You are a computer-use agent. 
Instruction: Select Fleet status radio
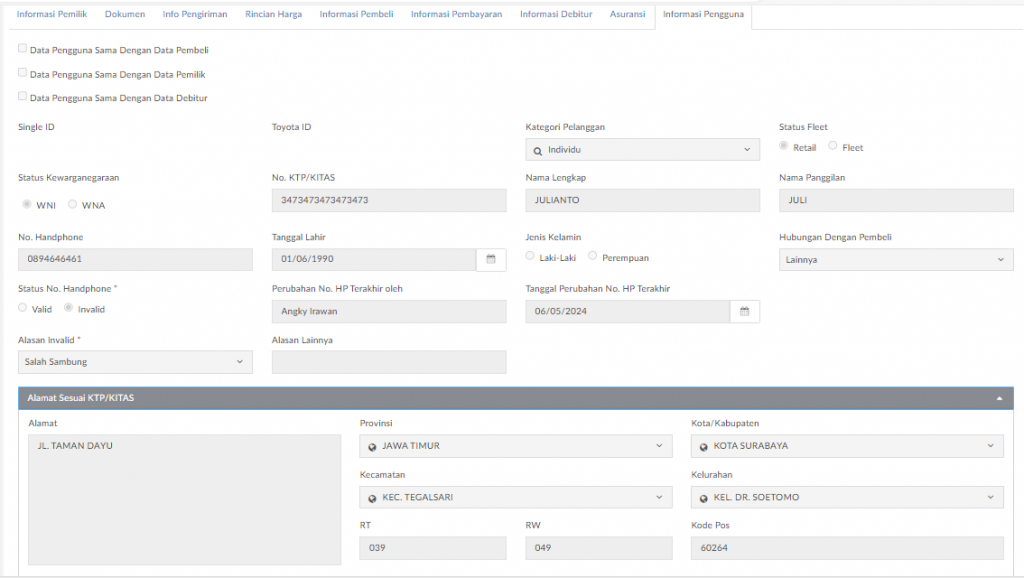click(x=833, y=146)
